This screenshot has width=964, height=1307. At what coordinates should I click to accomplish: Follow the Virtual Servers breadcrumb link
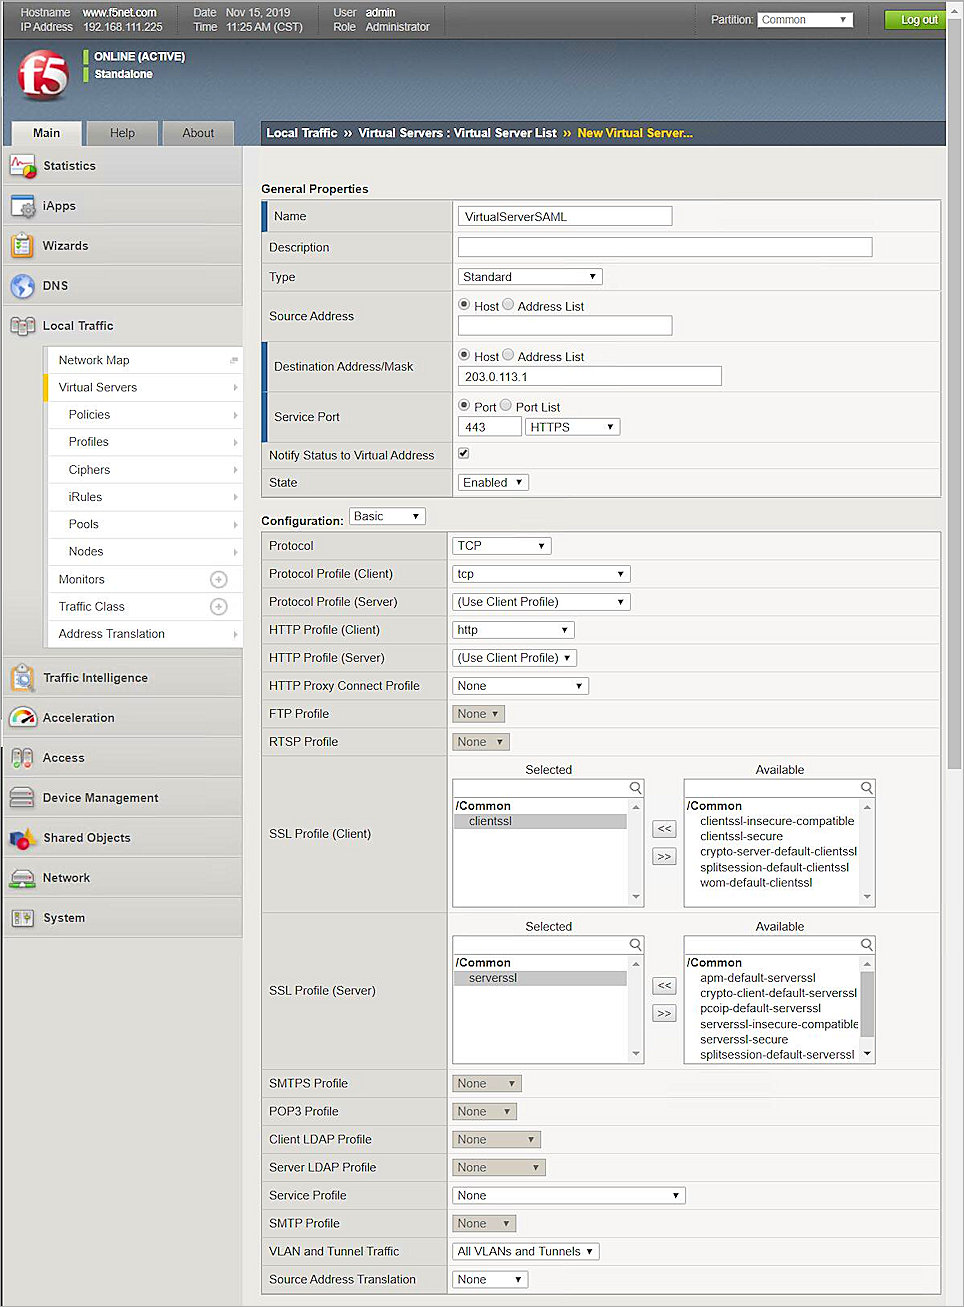(x=401, y=132)
